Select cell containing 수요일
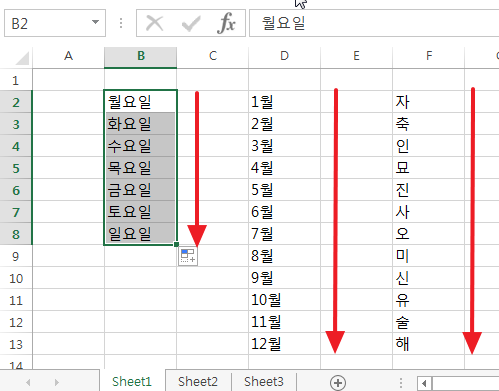Image resolution: width=499 pixels, height=391 pixels. point(141,146)
